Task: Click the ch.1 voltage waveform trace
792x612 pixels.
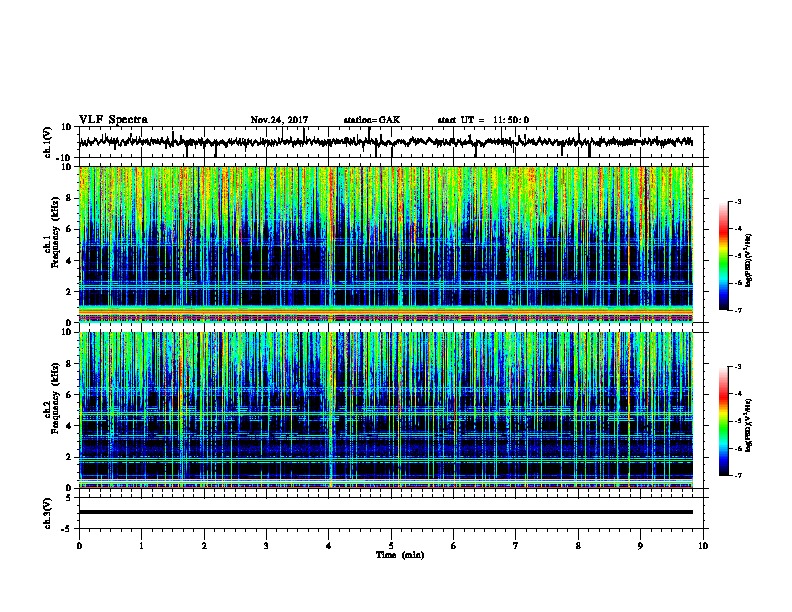Action: [386, 142]
